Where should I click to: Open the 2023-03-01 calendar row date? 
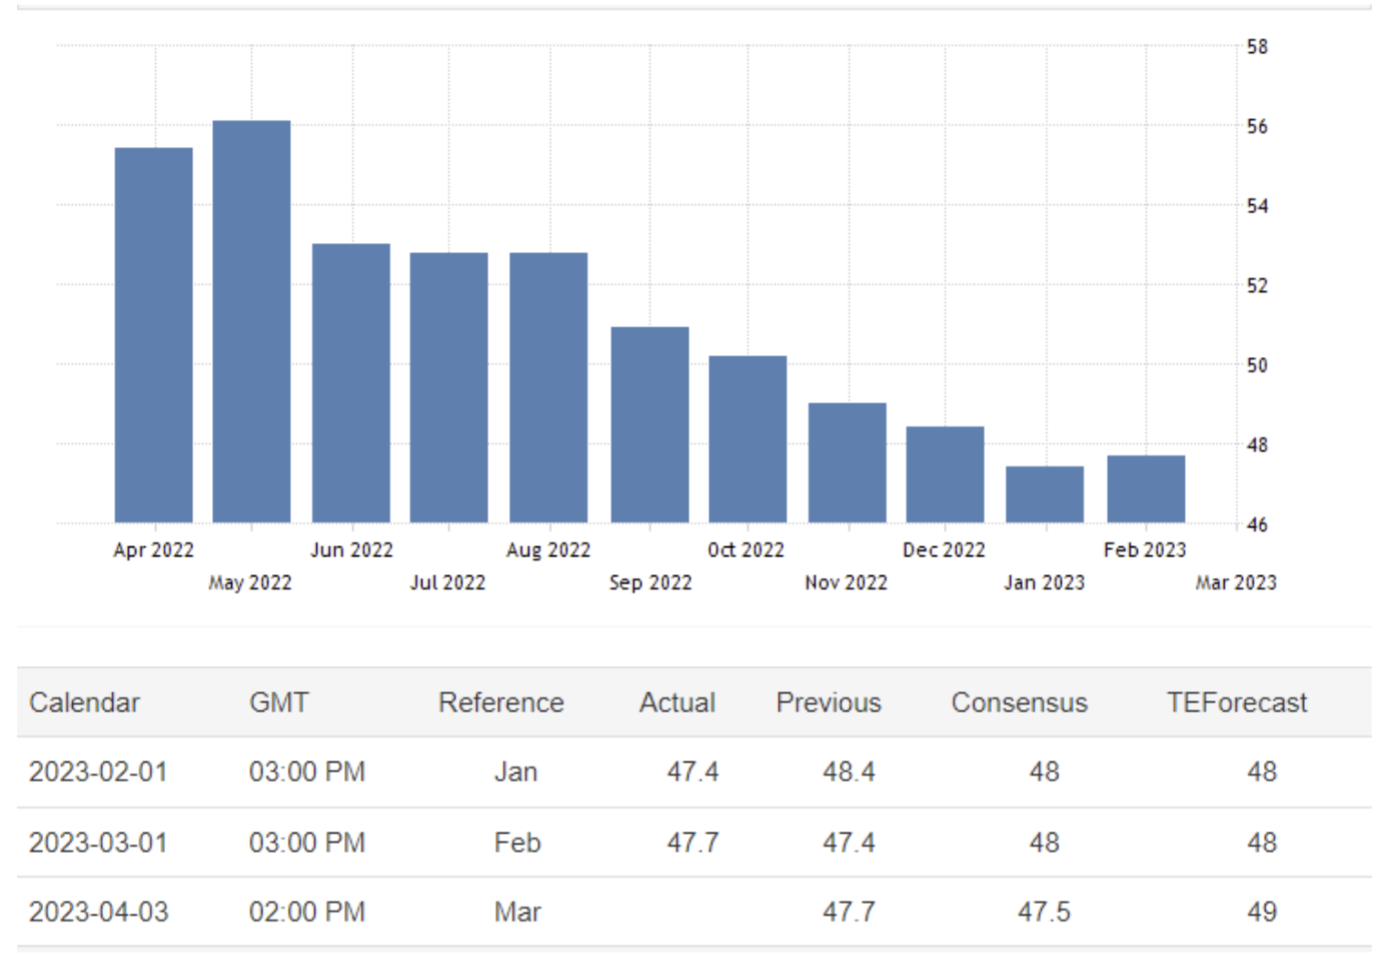pyautogui.click(x=98, y=843)
